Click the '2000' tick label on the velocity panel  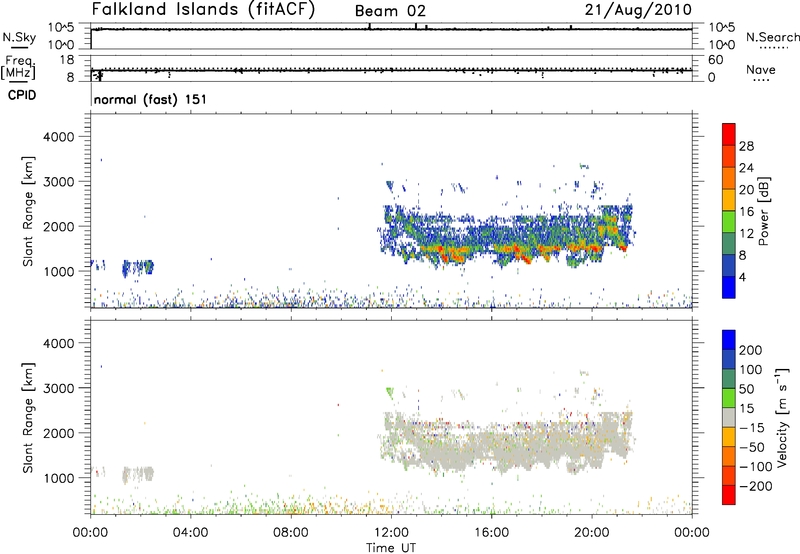(59, 433)
